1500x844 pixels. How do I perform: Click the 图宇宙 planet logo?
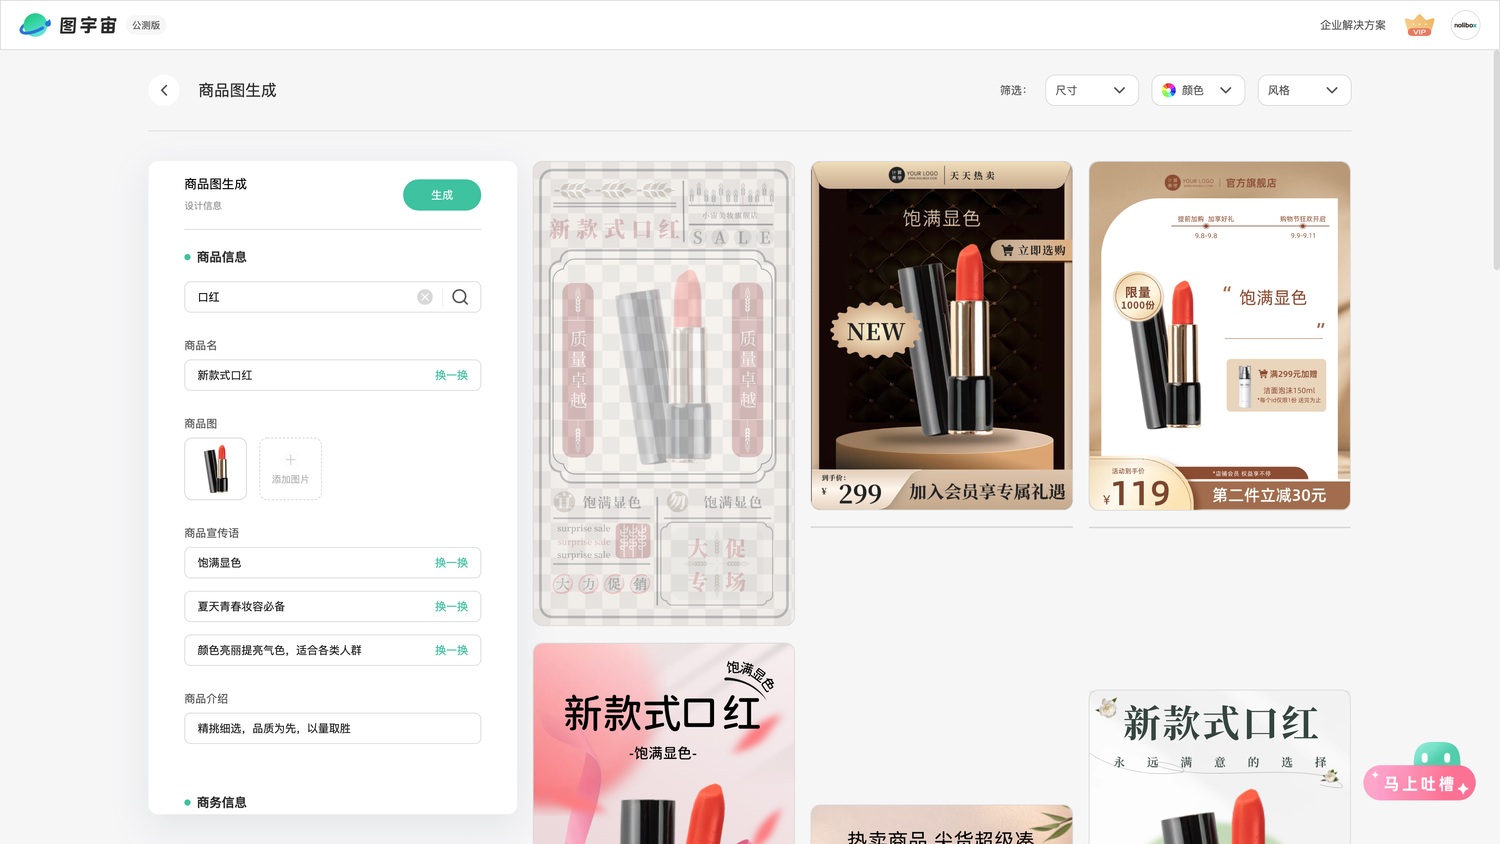35,25
